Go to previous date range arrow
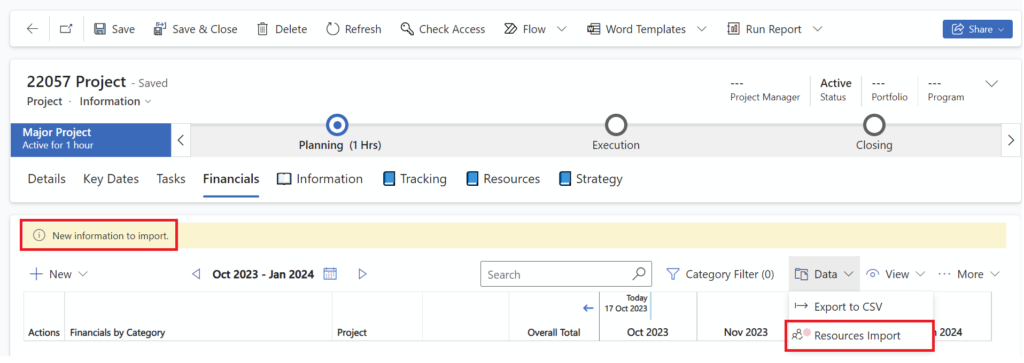This screenshot has height=363, width=1024. click(196, 274)
